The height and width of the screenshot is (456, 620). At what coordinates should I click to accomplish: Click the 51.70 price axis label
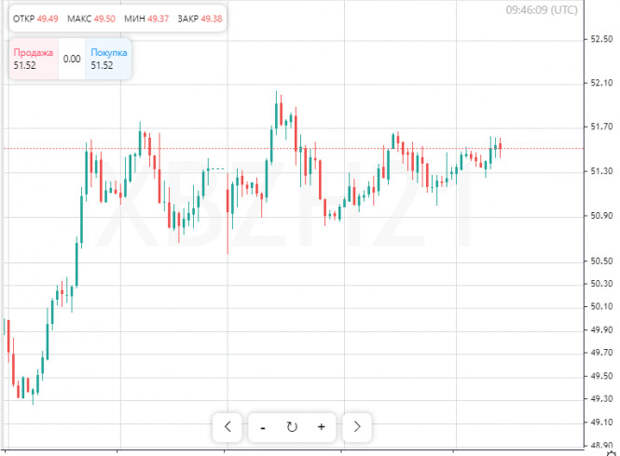pyautogui.click(x=601, y=127)
